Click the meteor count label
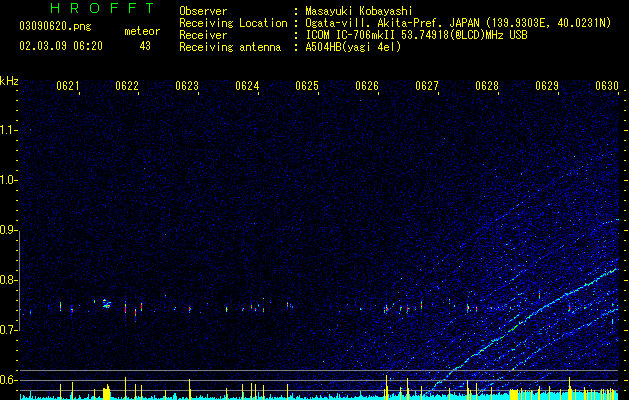Viewport: 629px width, 400px height. [142, 31]
